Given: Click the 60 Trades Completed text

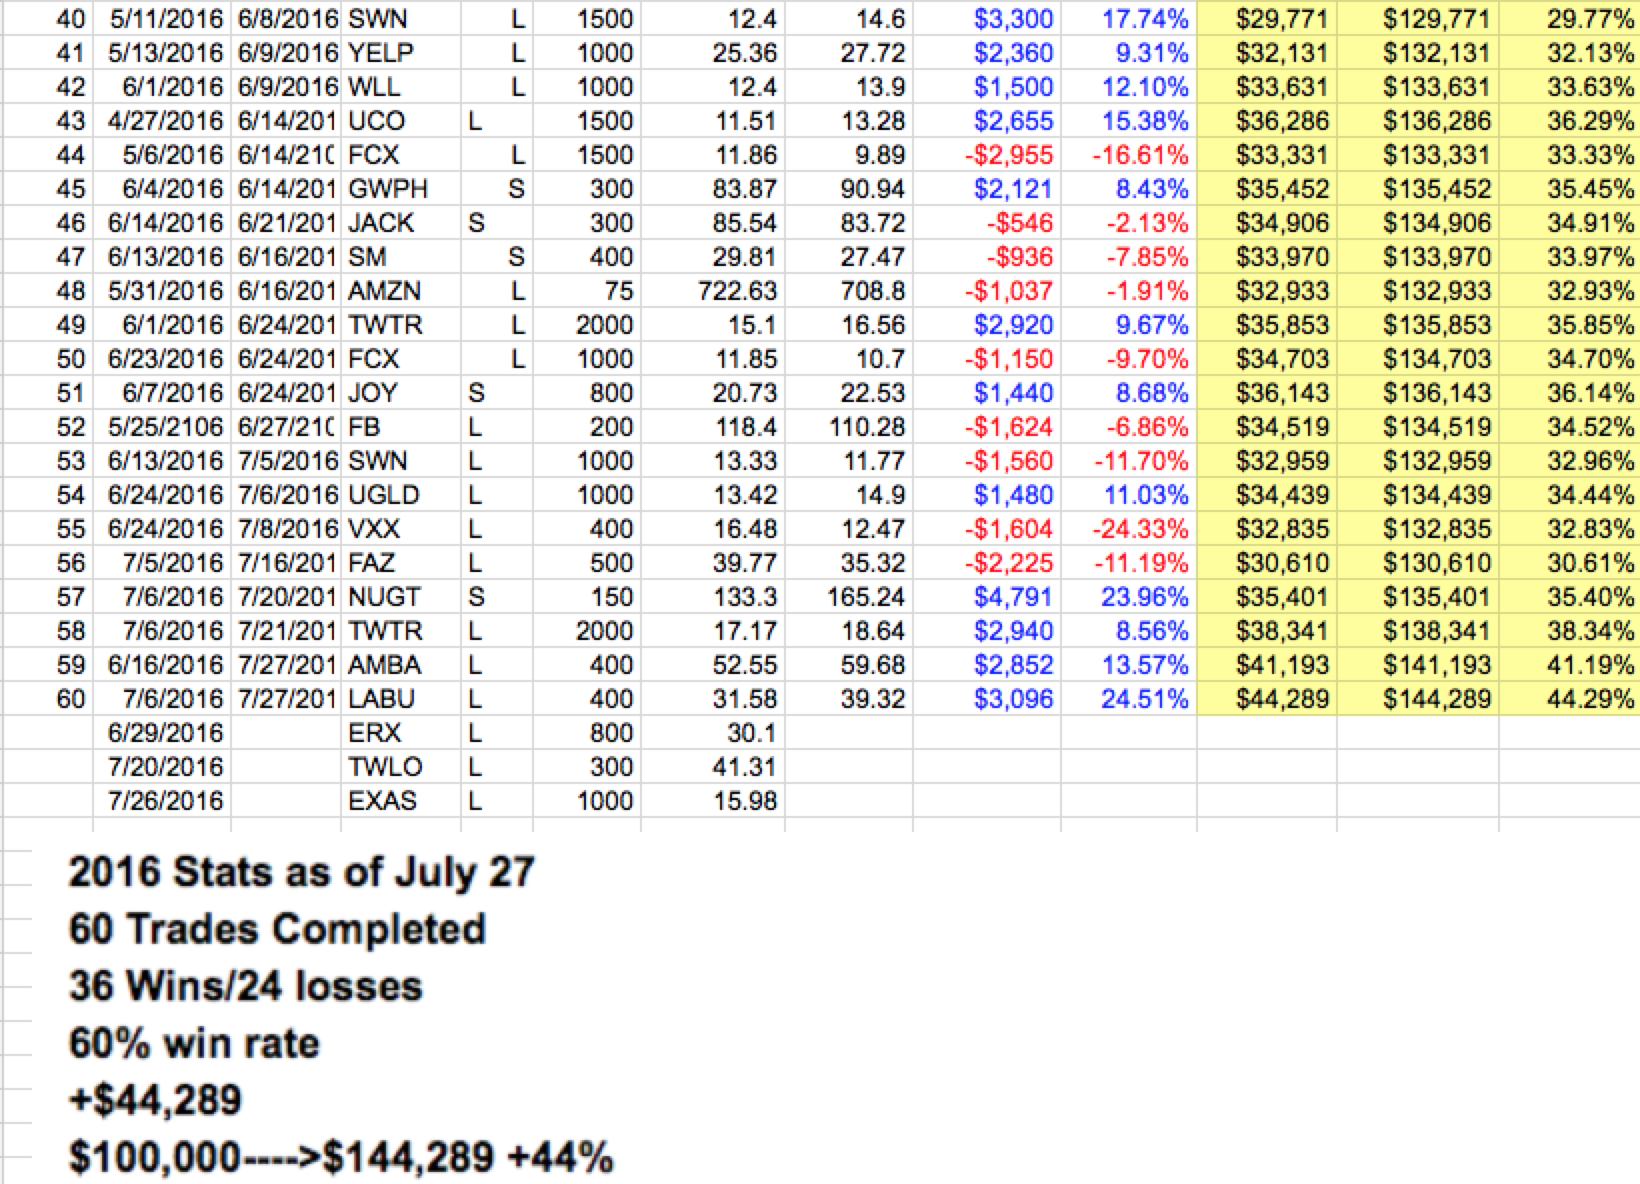Looking at the screenshot, I should [x=277, y=929].
